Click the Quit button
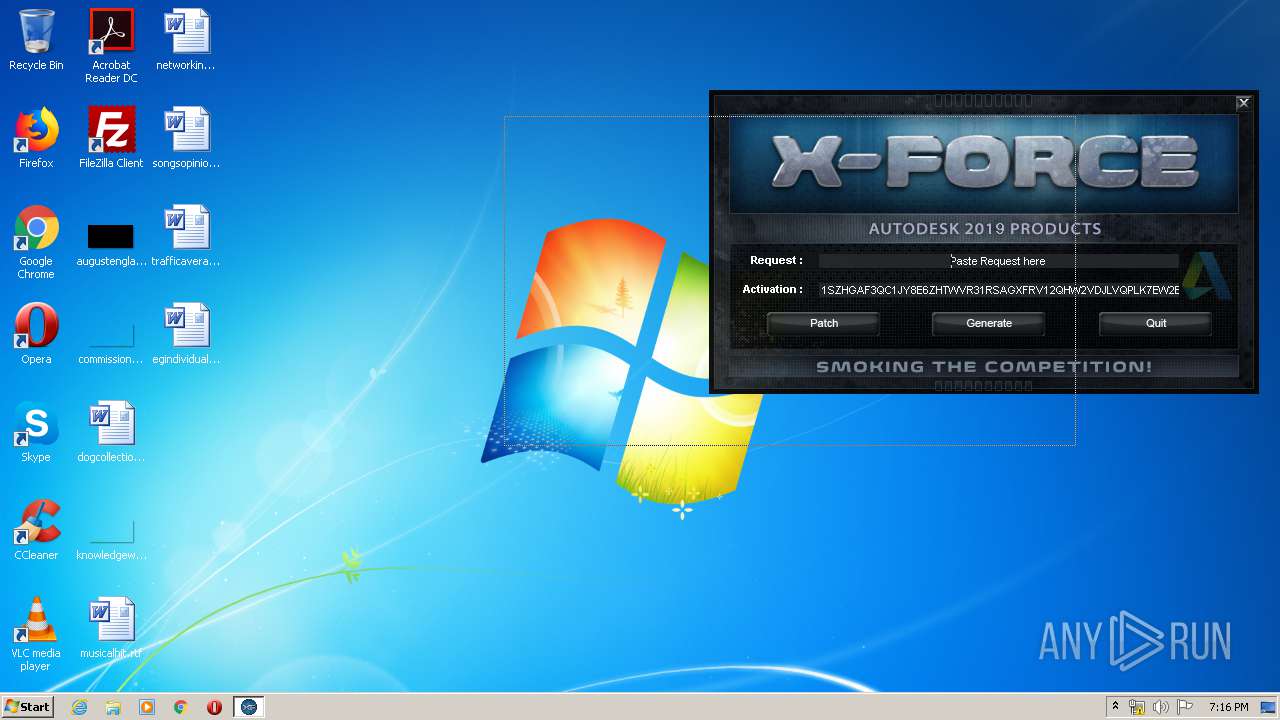This screenshot has height=720, width=1280. (1156, 323)
